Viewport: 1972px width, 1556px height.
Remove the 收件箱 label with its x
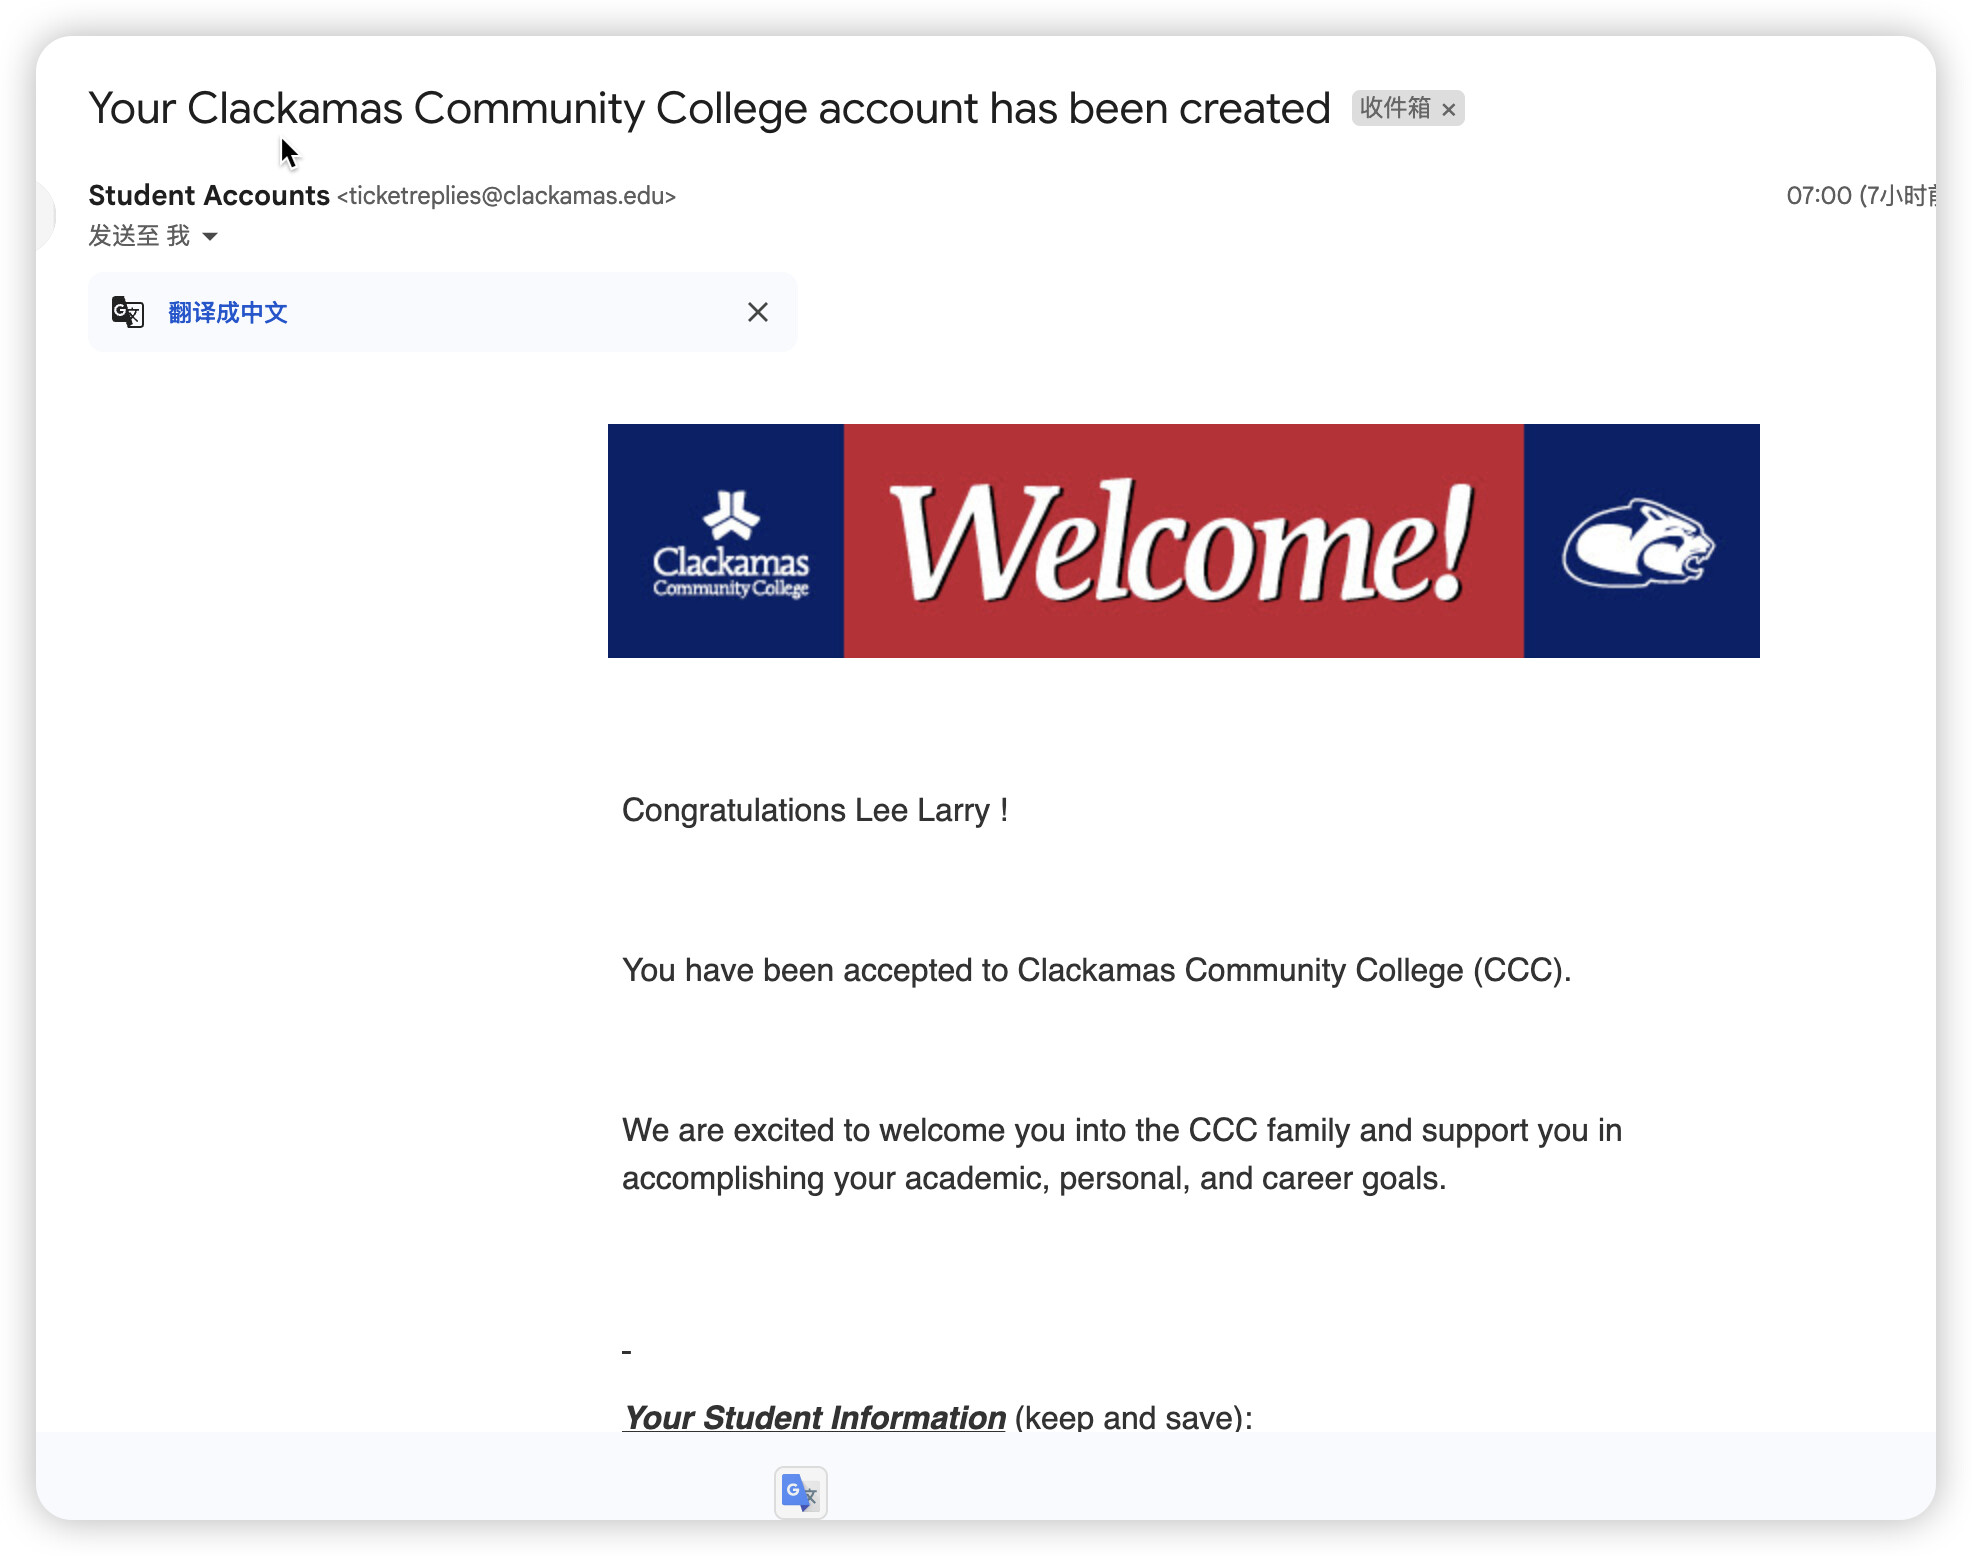[x=1448, y=110]
